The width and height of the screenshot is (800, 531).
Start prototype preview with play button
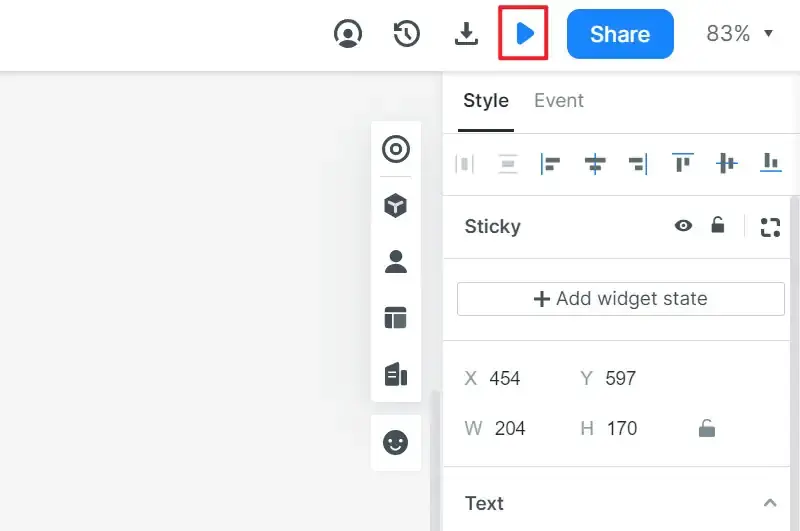524,33
